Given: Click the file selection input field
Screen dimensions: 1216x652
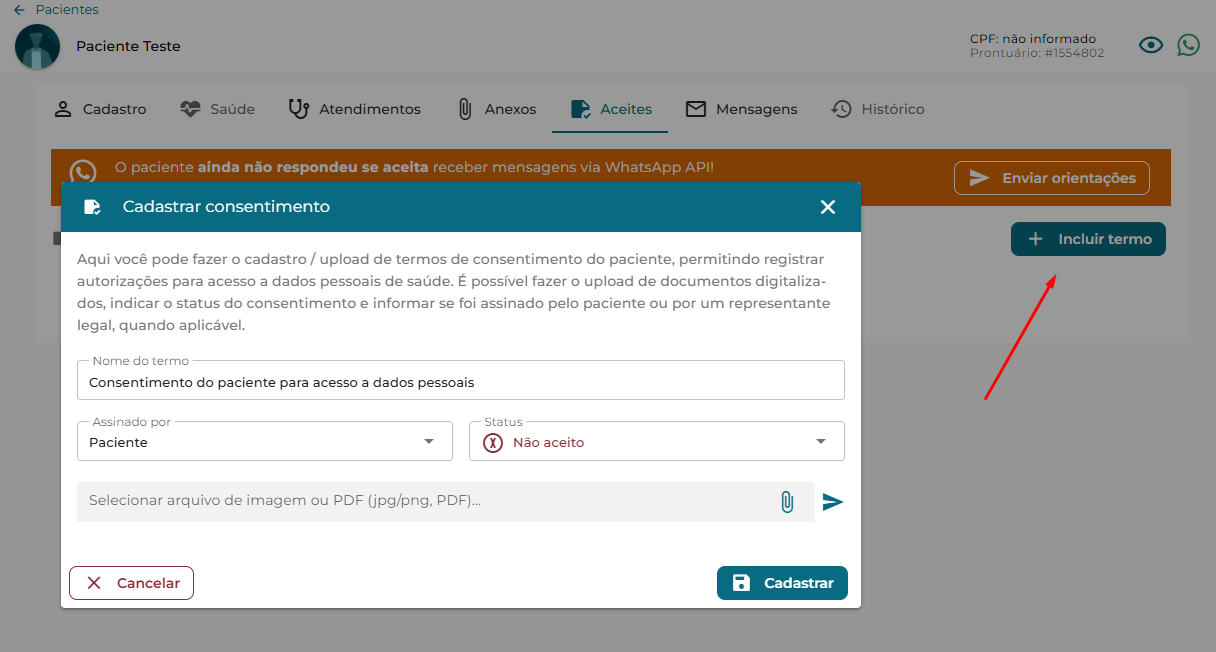Looking at the screenshot, I should click(446, 502).
